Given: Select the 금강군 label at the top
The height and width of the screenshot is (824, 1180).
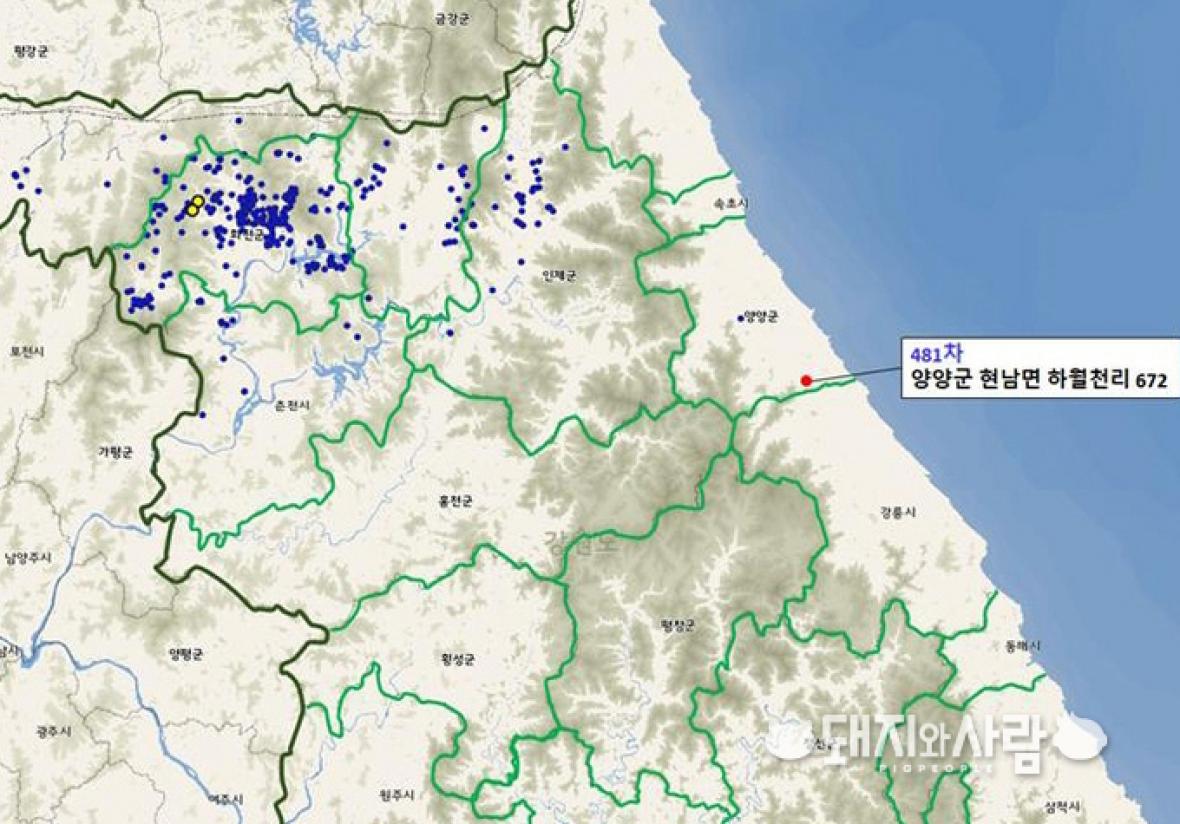Looking at the screenshot, I should tap(452, 20).
